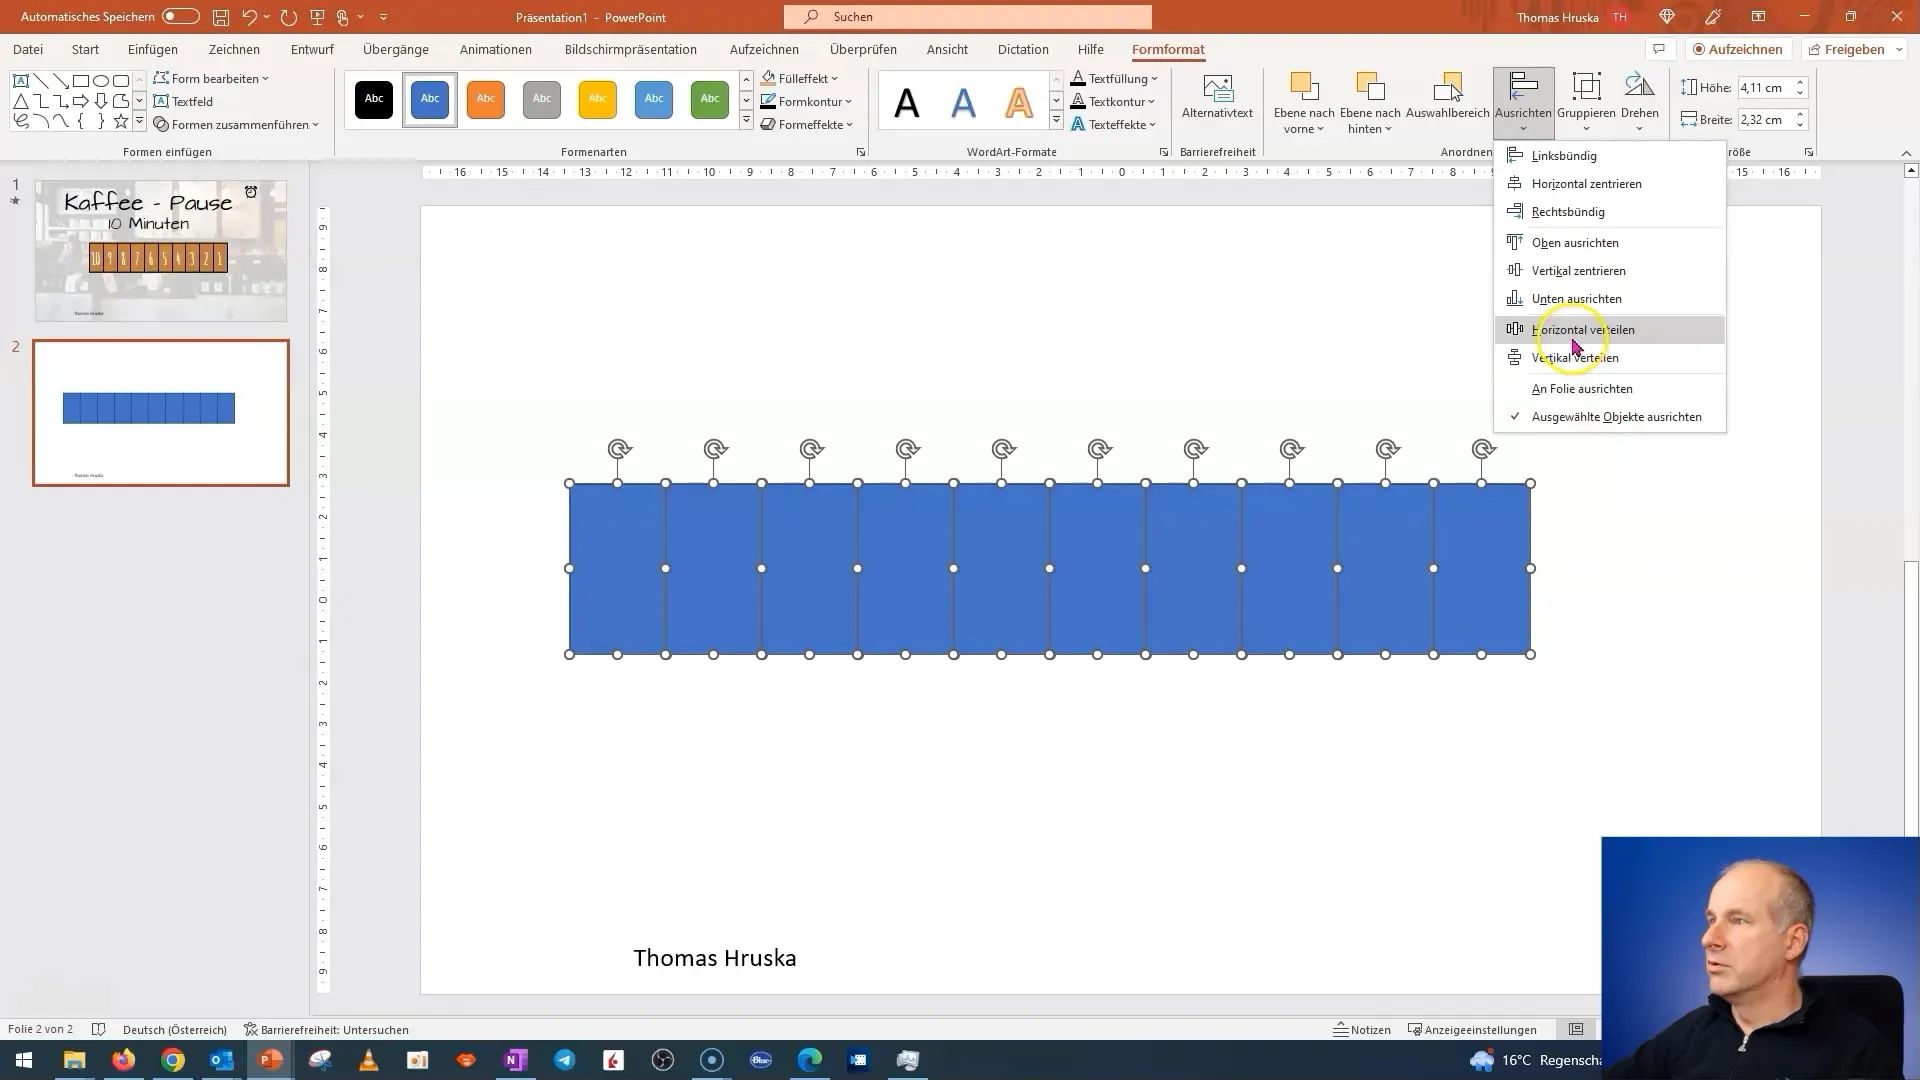Click the Alternativtext button

pyautogui.click(x=1217, y=97)
